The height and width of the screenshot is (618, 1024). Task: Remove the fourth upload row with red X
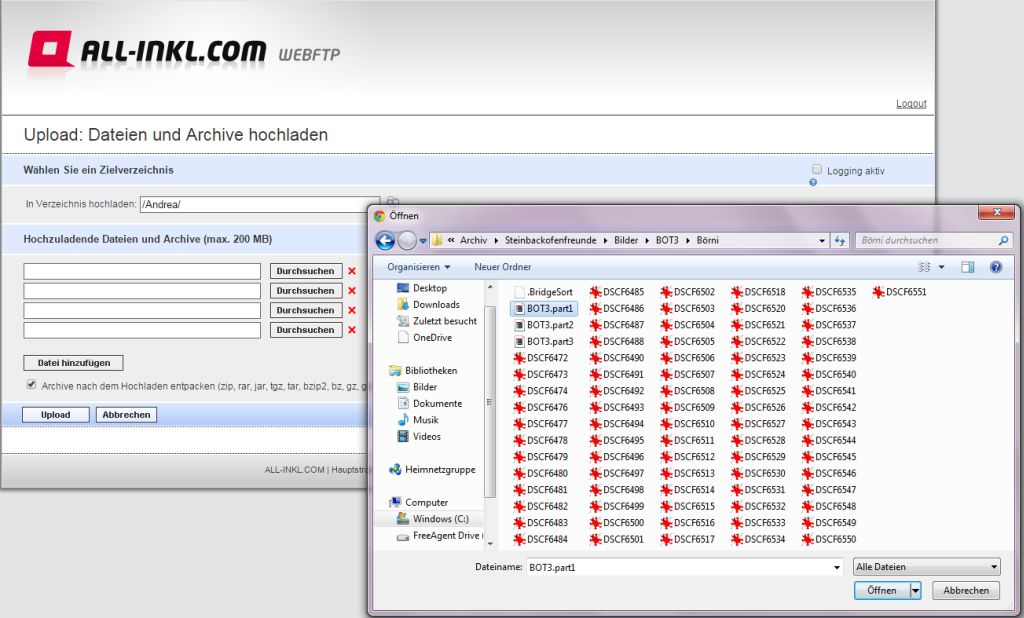coord(351,330)
